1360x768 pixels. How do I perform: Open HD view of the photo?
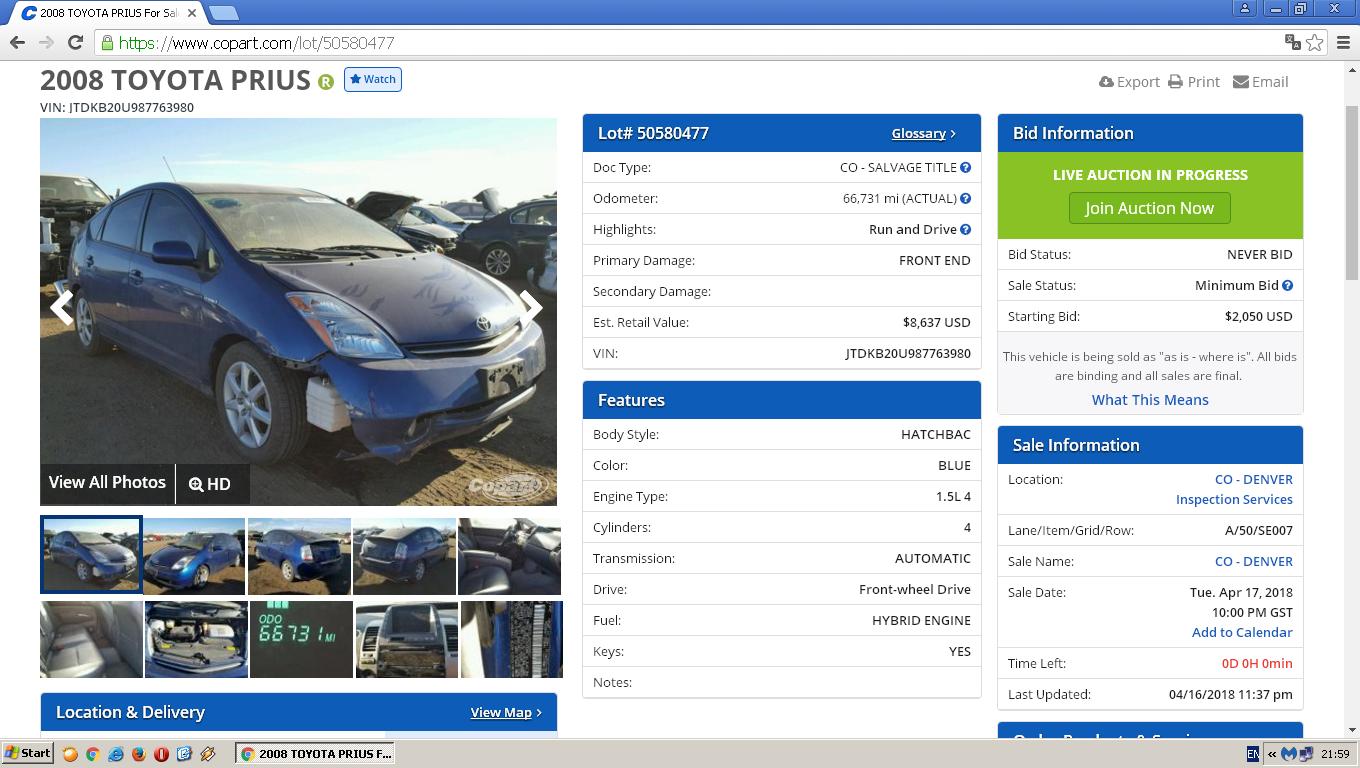(x=210, y=484)
